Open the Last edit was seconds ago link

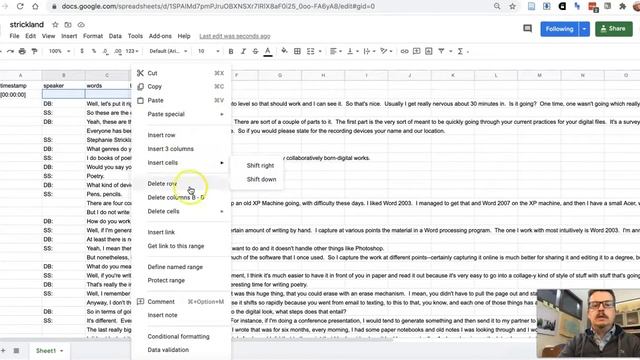pos(235,36)
